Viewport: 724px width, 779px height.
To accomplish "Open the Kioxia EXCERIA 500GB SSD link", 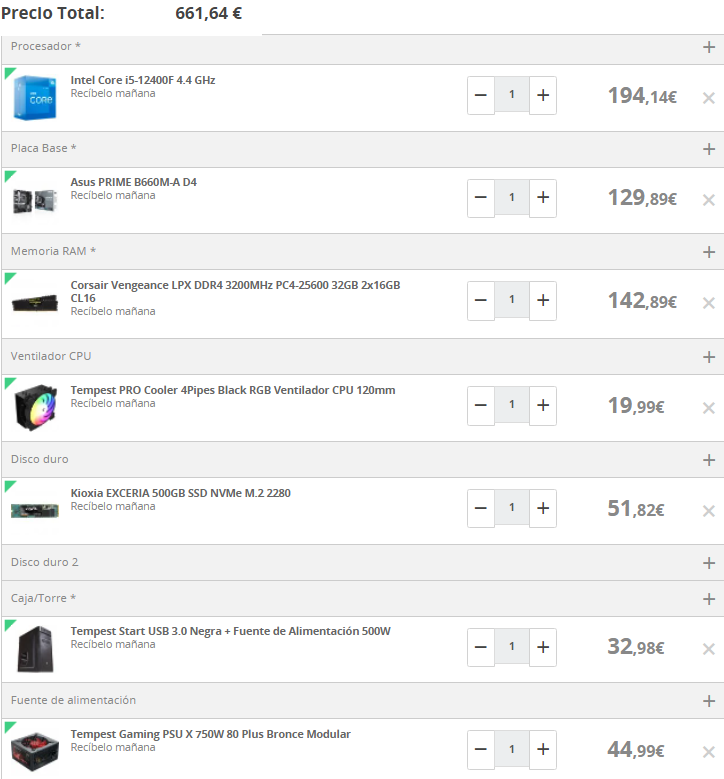I will tap(180, 493).
